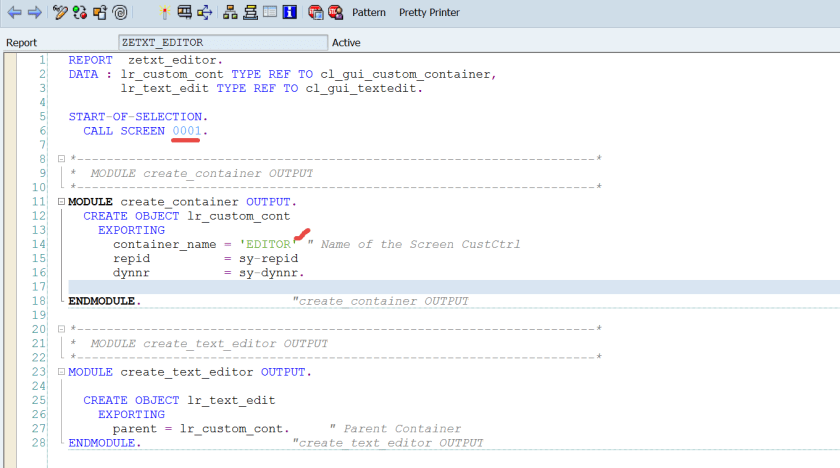Screen dimensions: 840x468
Task: Click 'CALL SCREEN' keywords on line 6
Action: coord(124,131)
